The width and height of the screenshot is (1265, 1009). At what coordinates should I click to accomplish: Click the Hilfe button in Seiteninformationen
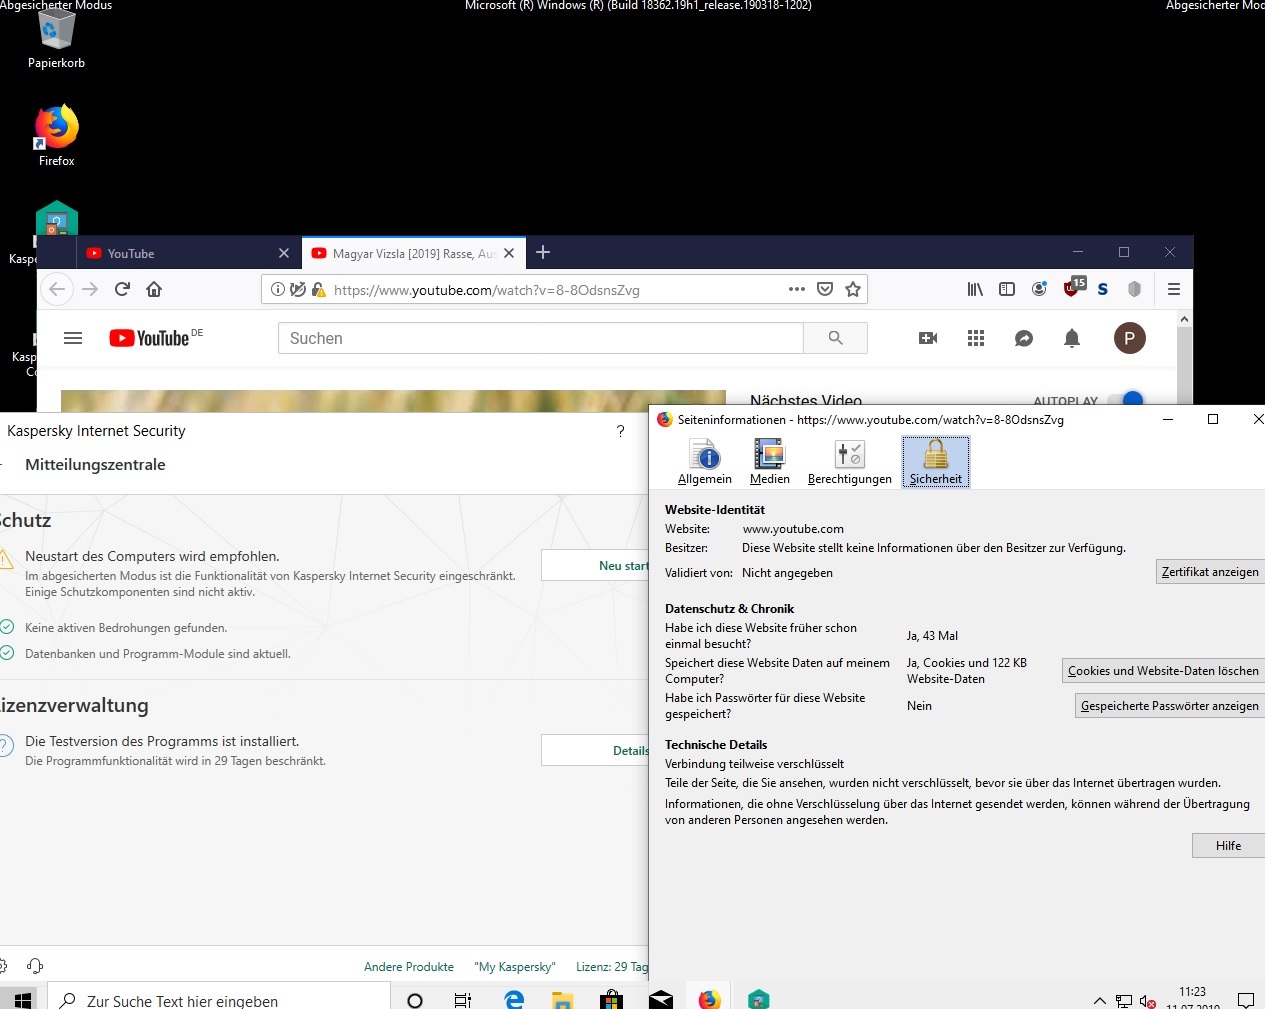1228,846
